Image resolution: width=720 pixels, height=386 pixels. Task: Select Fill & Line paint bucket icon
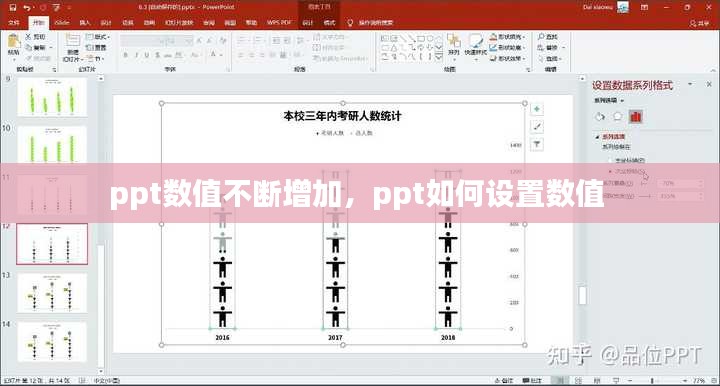click(x=600, y=117)
